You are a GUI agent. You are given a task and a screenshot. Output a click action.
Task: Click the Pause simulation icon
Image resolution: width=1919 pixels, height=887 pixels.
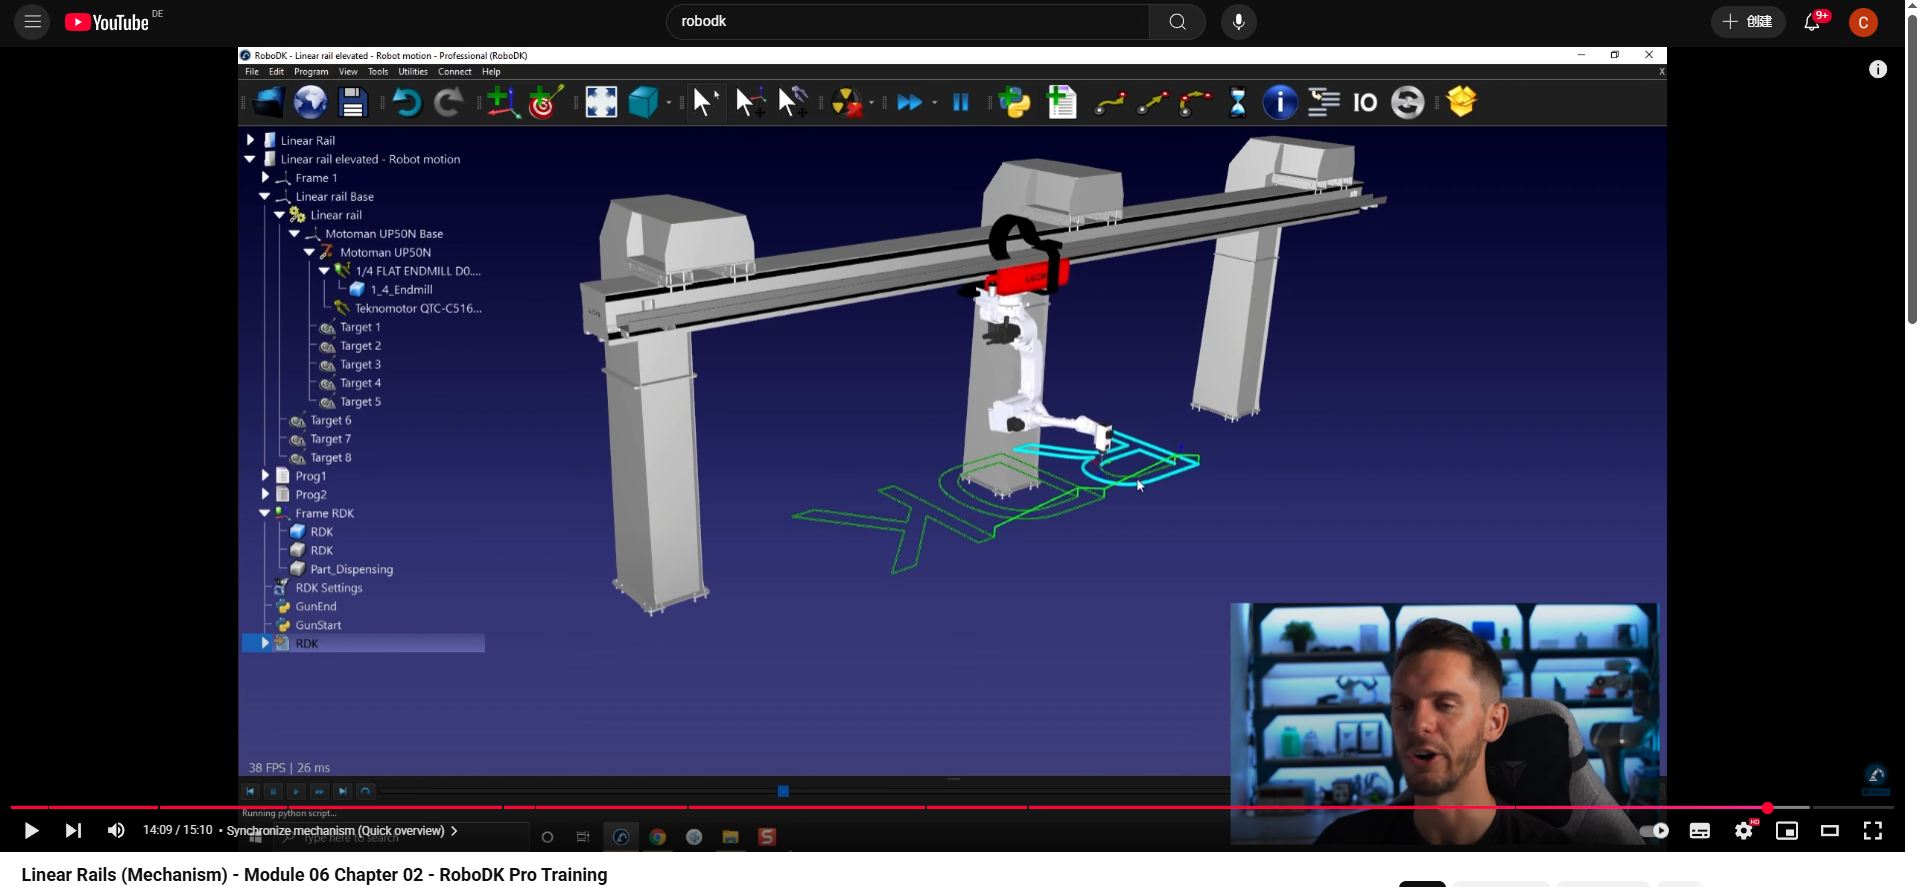click(960, 102)
